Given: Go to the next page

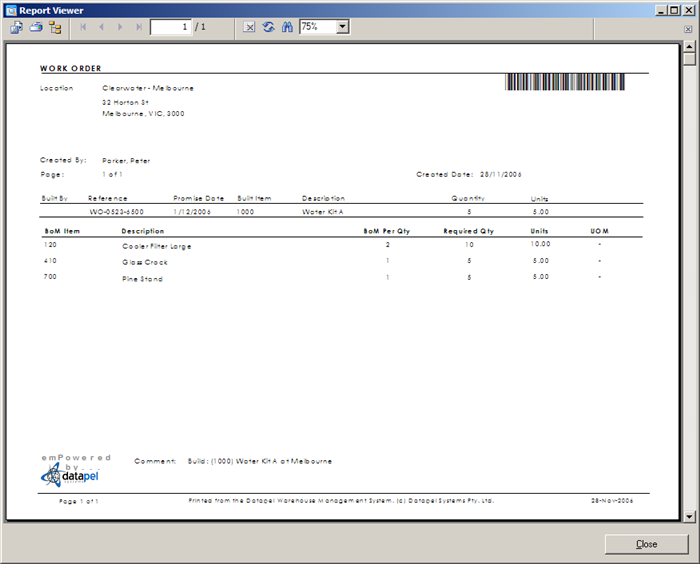Looking at the screenshot, I should click(x=120, y=27).
